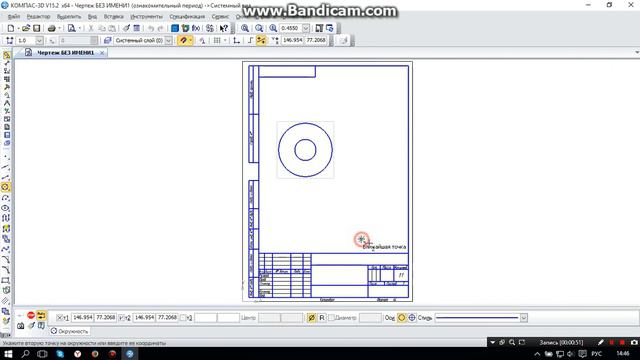The image size is (640, 360).
Task: Select the Chamfer tool in left toolbar
Action: (x=6, y=259)
